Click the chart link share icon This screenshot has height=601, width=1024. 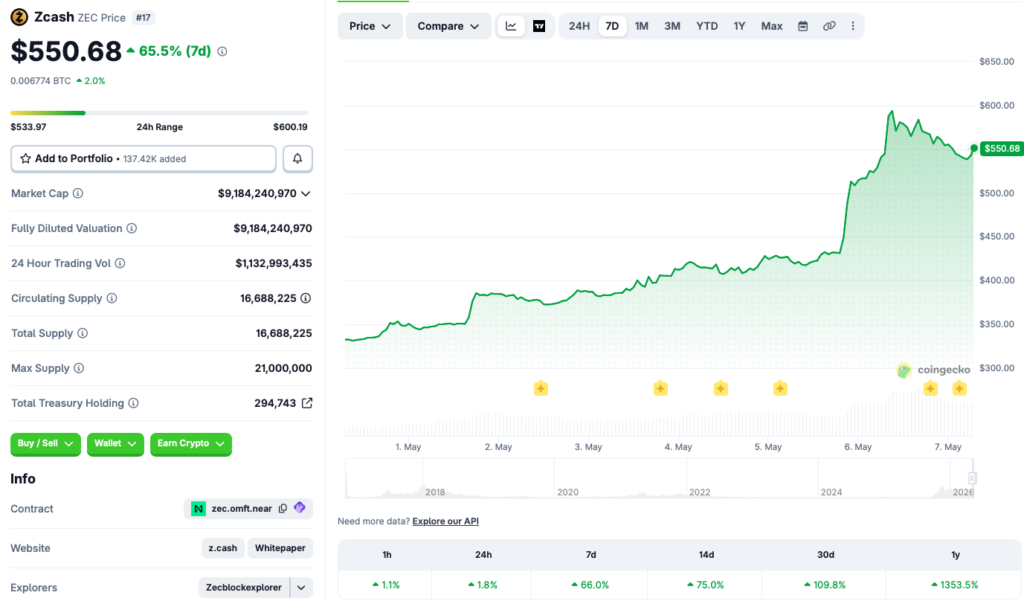point(829,26)
